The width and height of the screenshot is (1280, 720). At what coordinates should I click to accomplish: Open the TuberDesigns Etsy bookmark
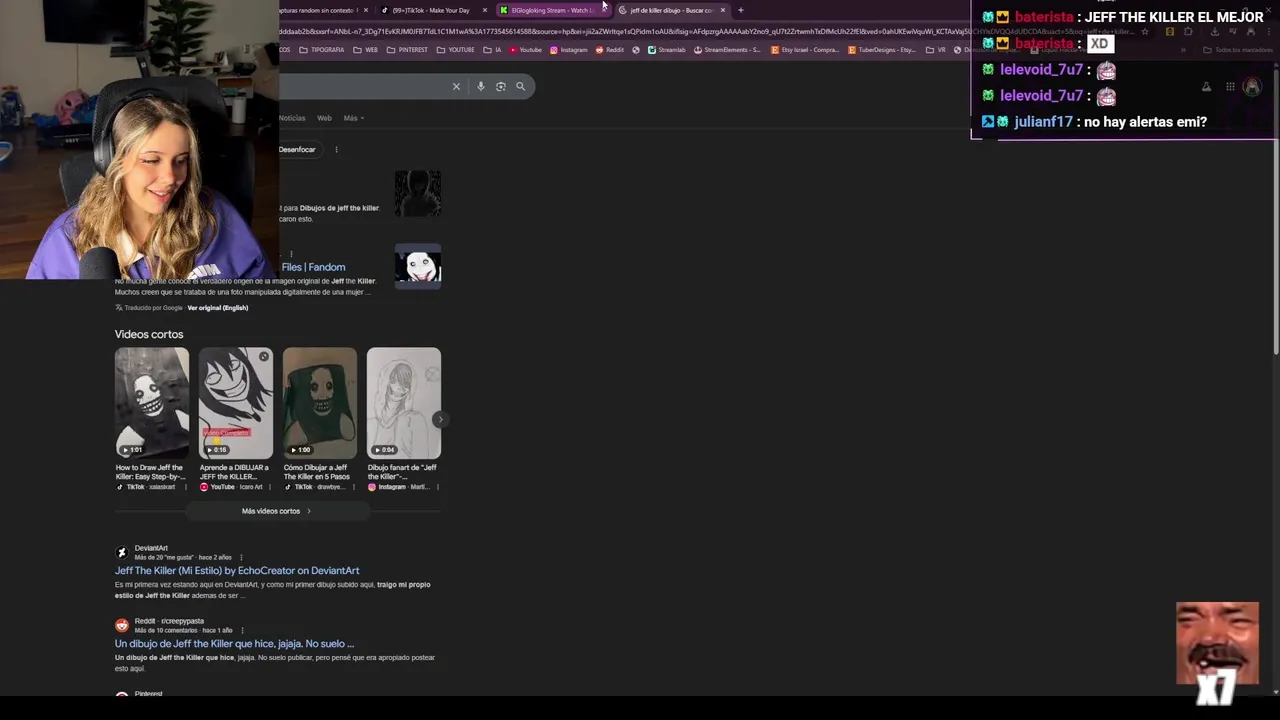[883, 50]
